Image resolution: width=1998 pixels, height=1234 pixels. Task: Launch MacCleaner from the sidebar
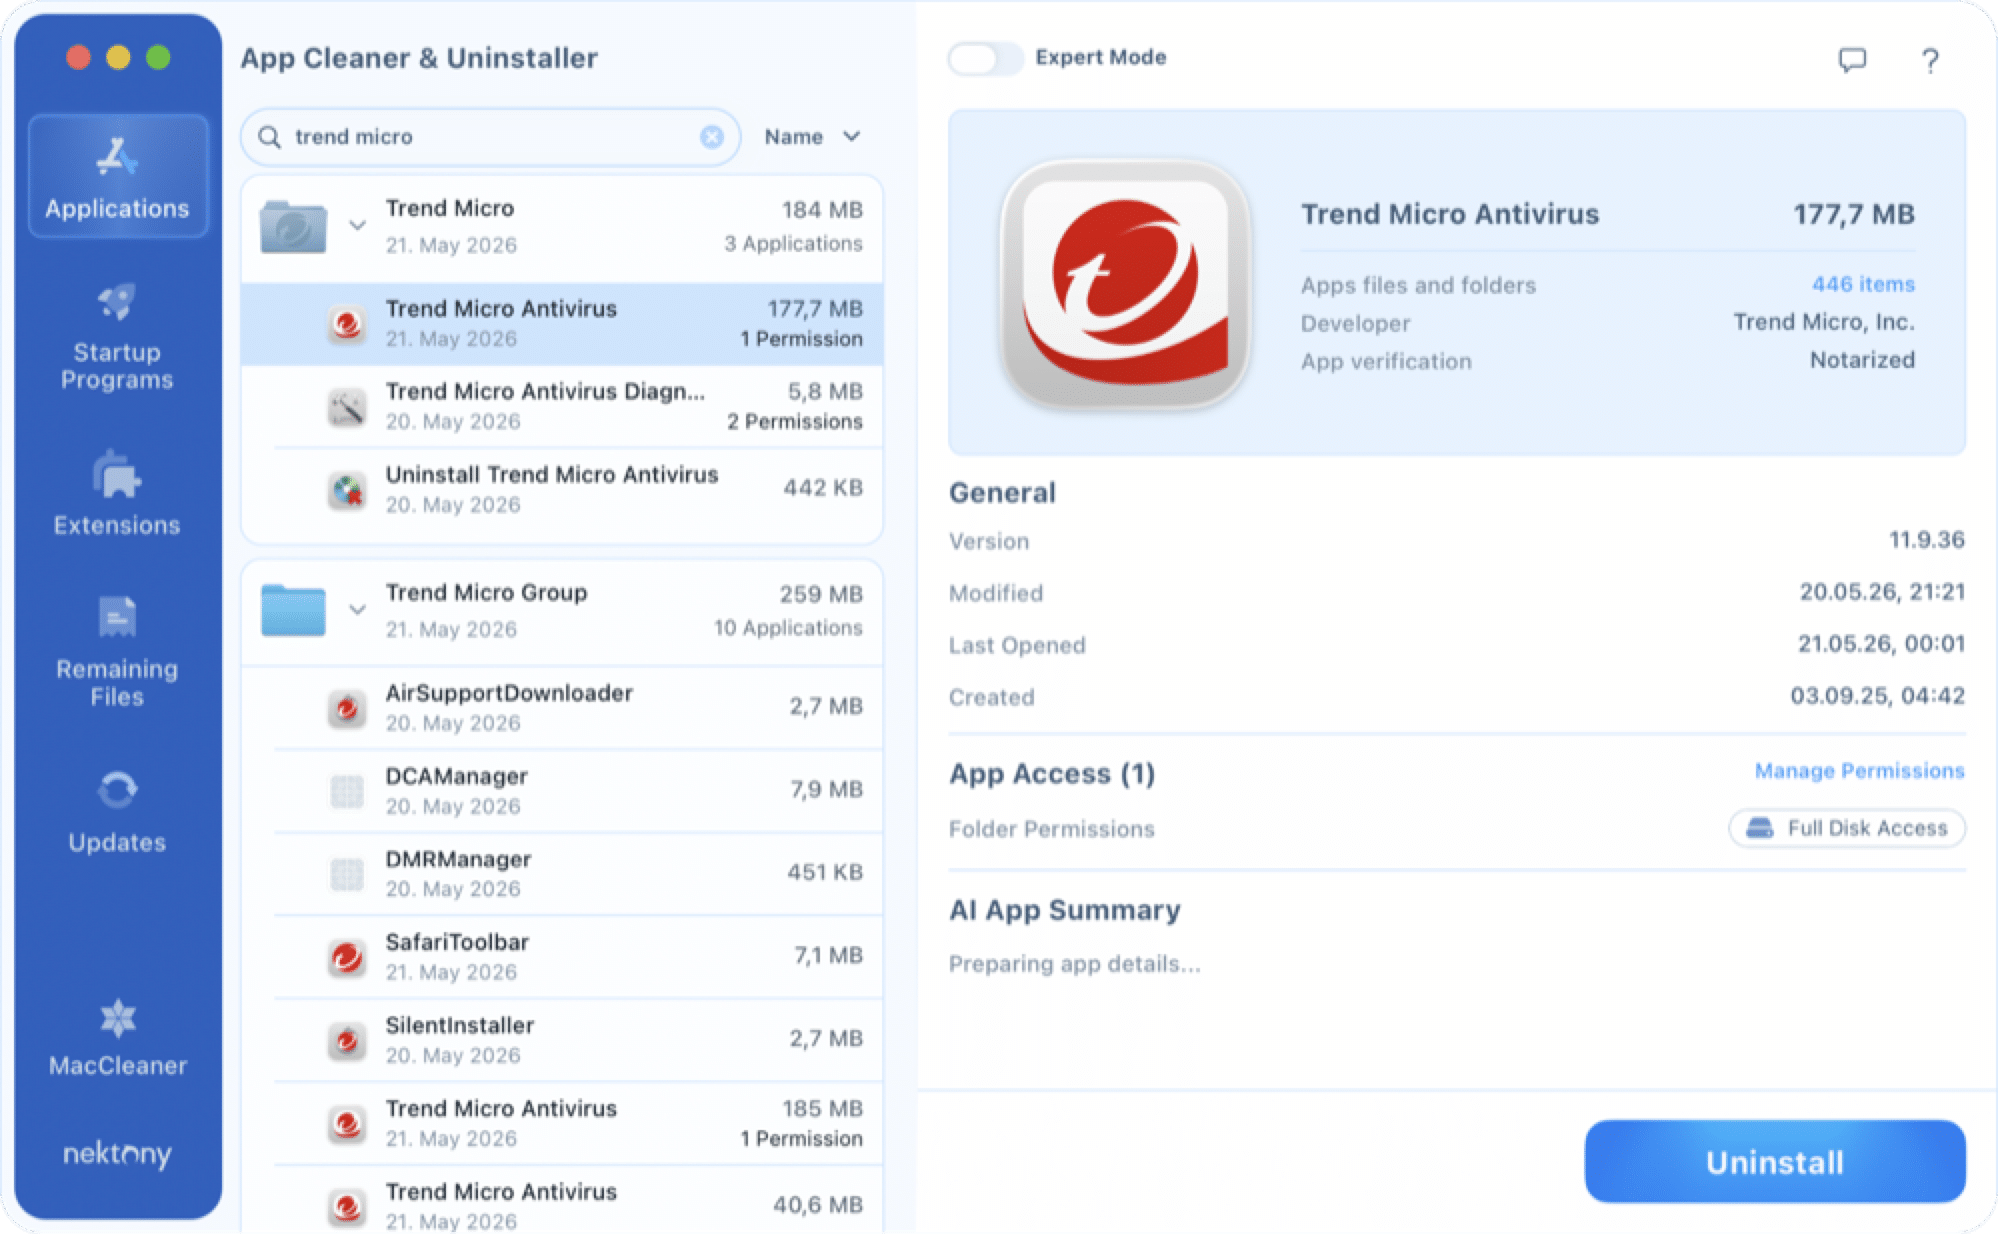coord(118,1038)
